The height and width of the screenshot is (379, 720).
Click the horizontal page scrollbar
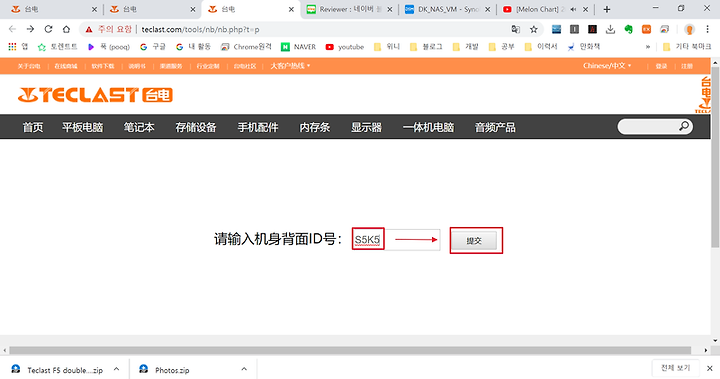(350, 350)
